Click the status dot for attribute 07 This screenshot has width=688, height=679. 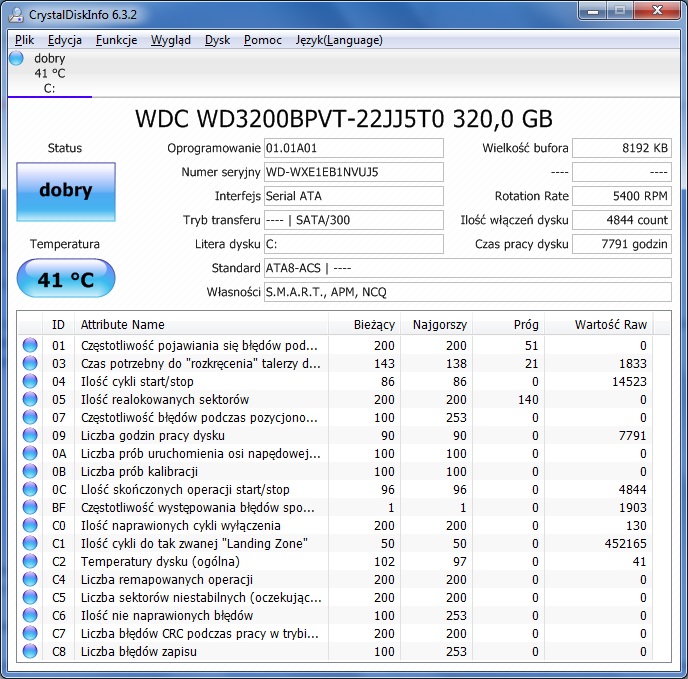(30, 417)
